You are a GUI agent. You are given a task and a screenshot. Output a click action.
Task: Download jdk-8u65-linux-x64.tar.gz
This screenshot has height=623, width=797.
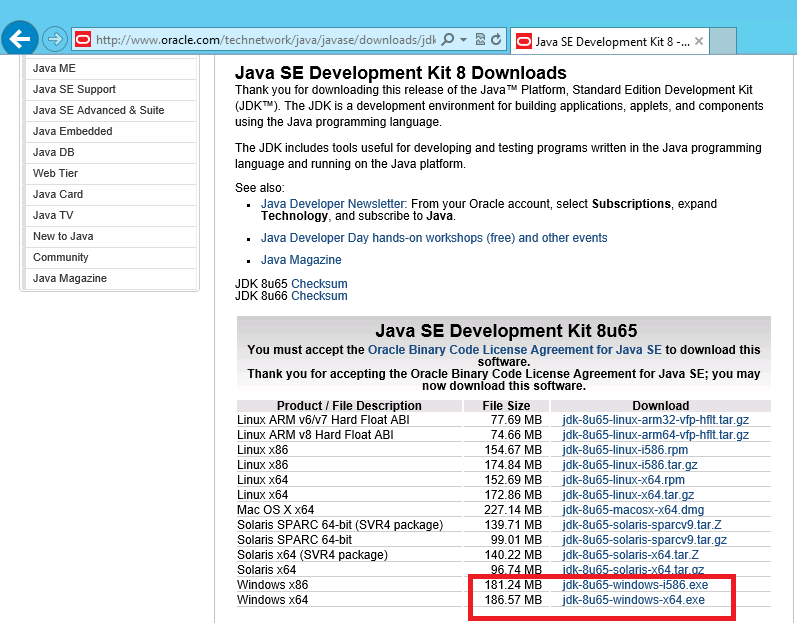[x=628, y=495]
